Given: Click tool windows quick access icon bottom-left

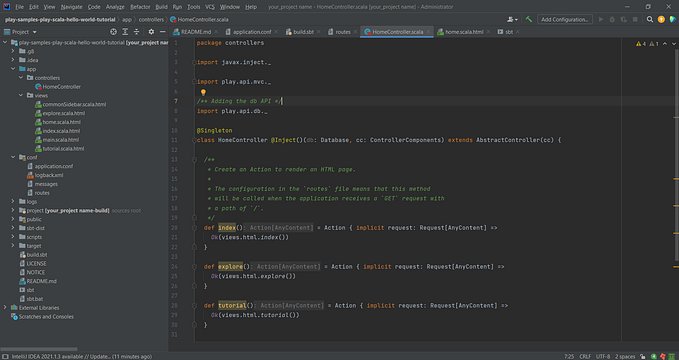Looking at the screenshot, I should click(x=6, y=357).
